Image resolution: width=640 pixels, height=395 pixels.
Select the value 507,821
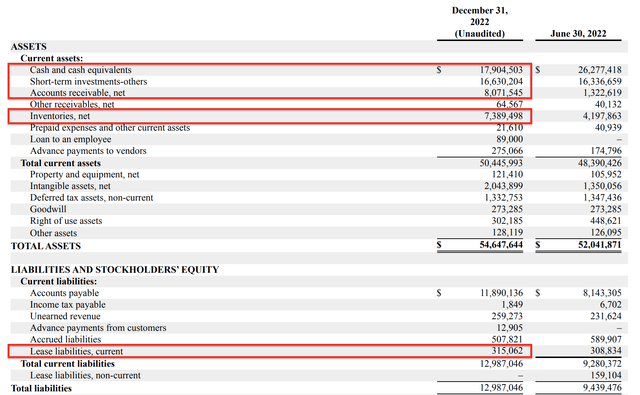click(x=507, y=340)
